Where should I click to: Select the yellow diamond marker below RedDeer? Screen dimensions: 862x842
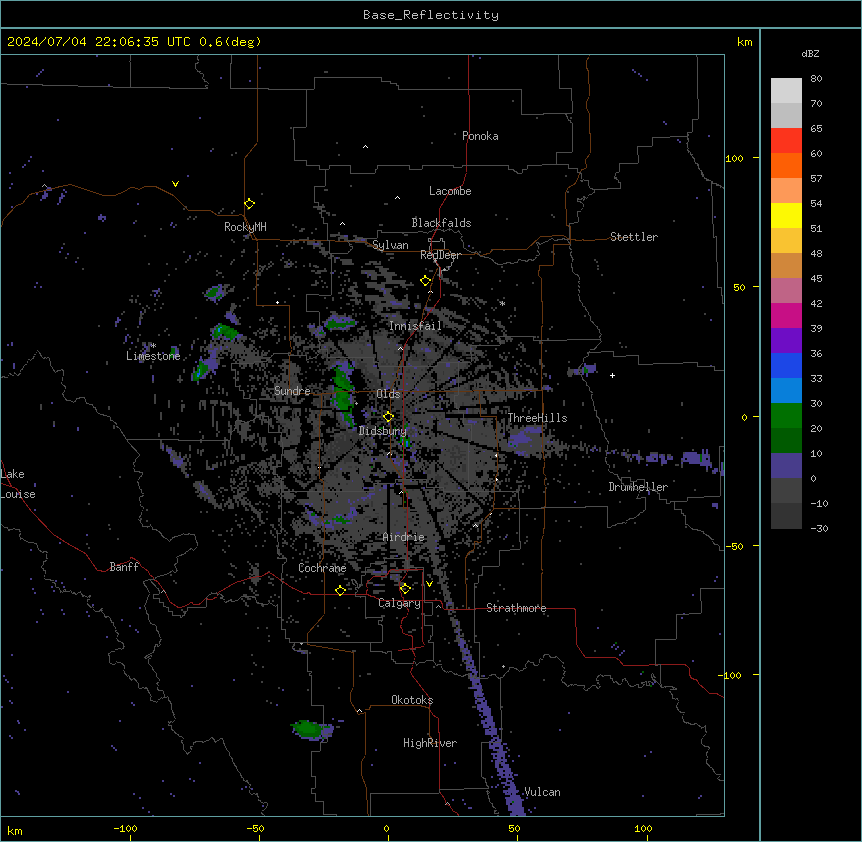coord(426,281)
